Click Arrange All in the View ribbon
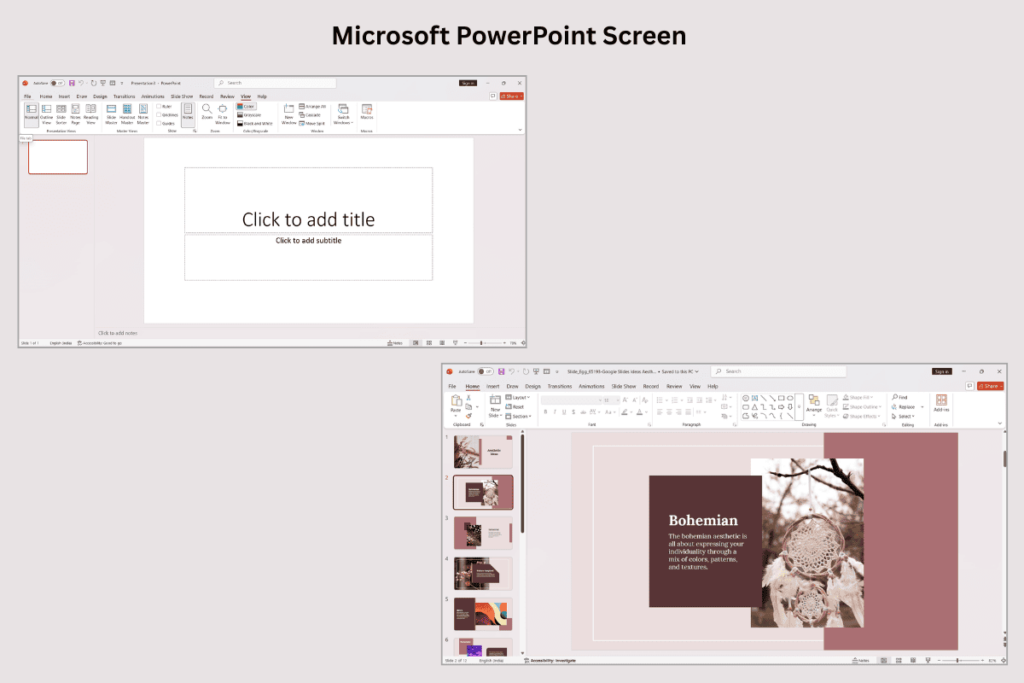1024x683 pixels. pos(312,106)
